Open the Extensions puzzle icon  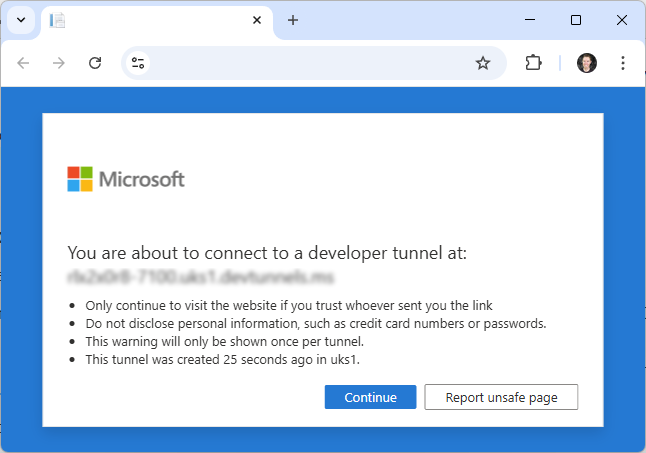tap(533, 63)
